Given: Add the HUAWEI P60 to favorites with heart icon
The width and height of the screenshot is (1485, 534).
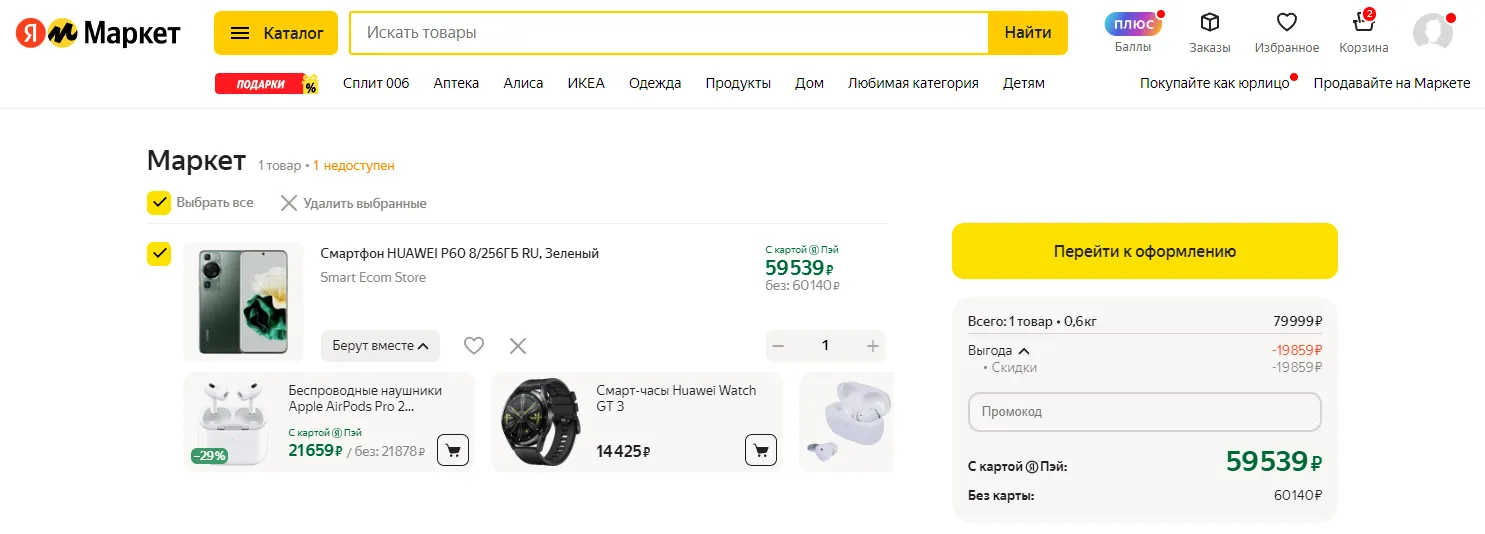Looking at the screenshot, I should (474, 346).
